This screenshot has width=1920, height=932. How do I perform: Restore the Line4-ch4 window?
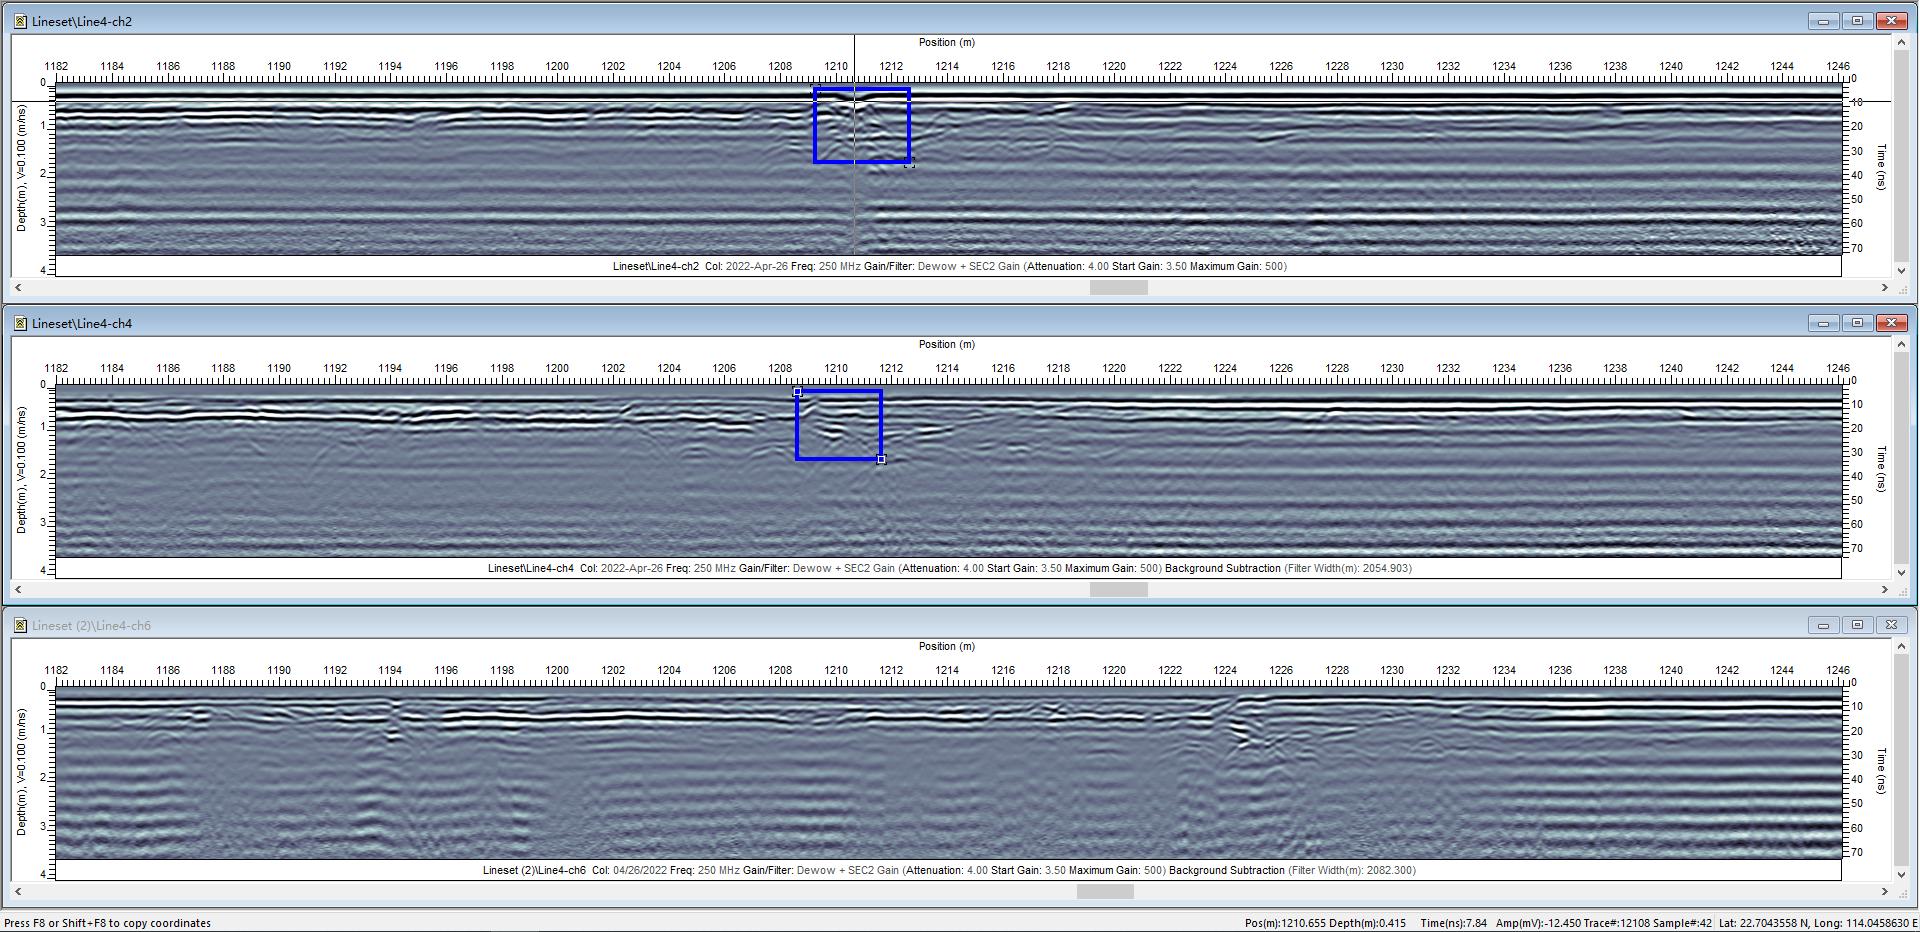(1859, 322)
